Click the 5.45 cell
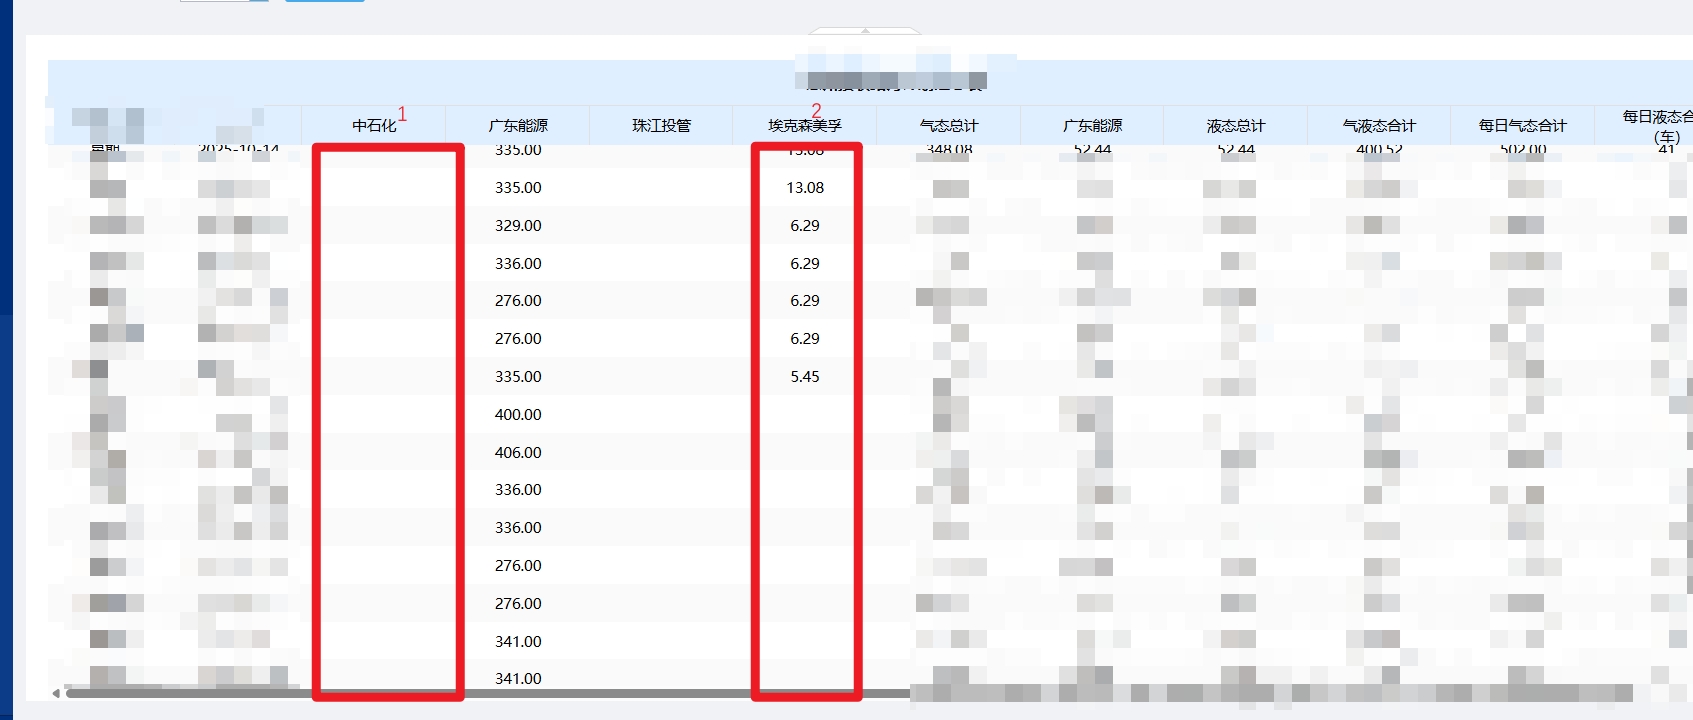Screen dimensions: 1693x720 point(805,377)
